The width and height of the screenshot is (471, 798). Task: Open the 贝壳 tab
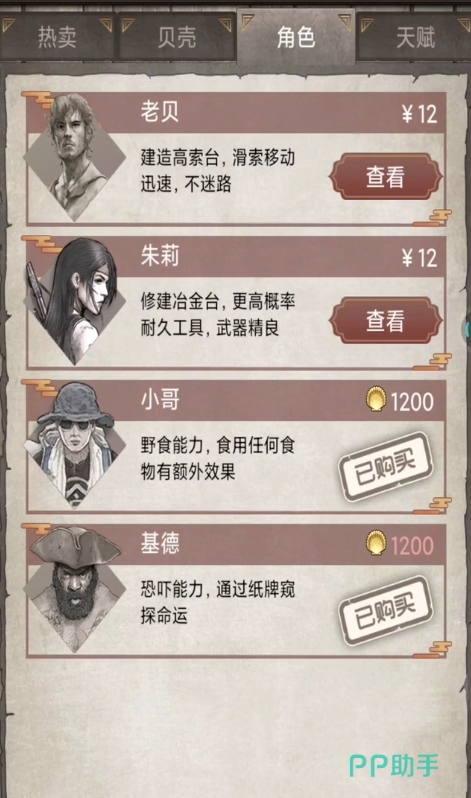point(176,37)
